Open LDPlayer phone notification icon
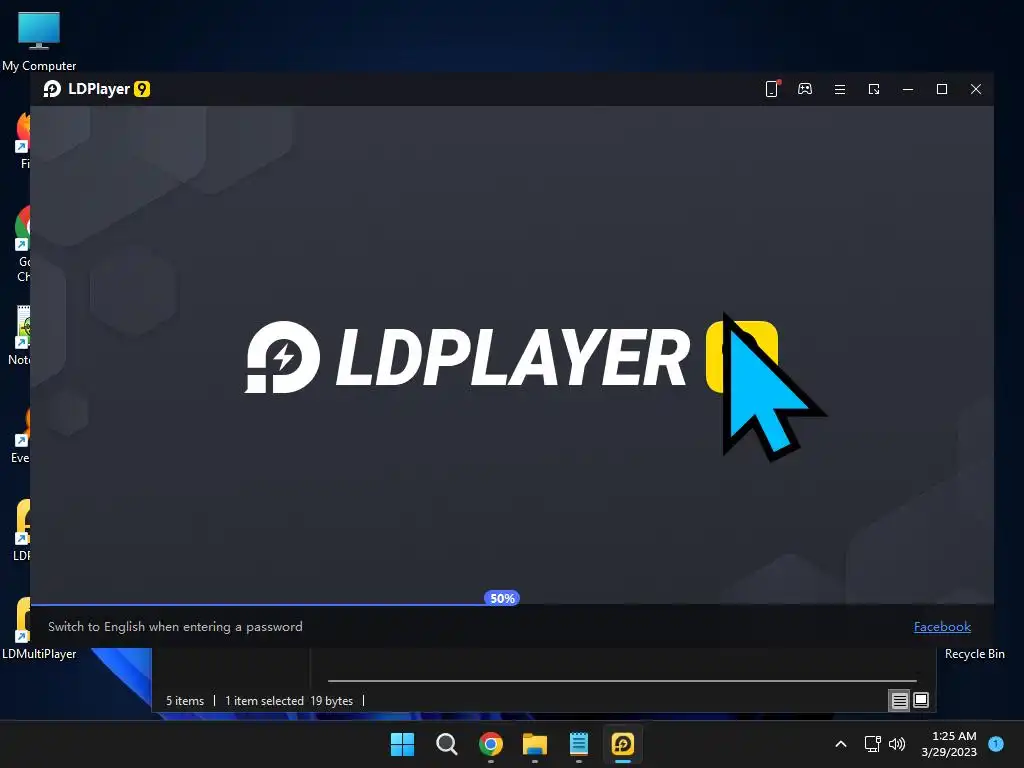The height and width of the screenshot is (768, 1024). tap(772, 89)
